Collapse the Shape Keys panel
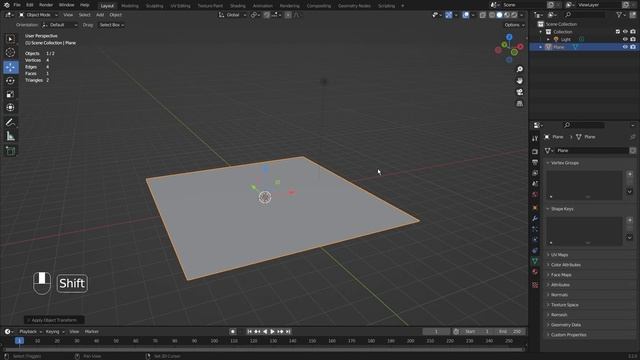This screenshot has height=360, width=640. [590, 209]
